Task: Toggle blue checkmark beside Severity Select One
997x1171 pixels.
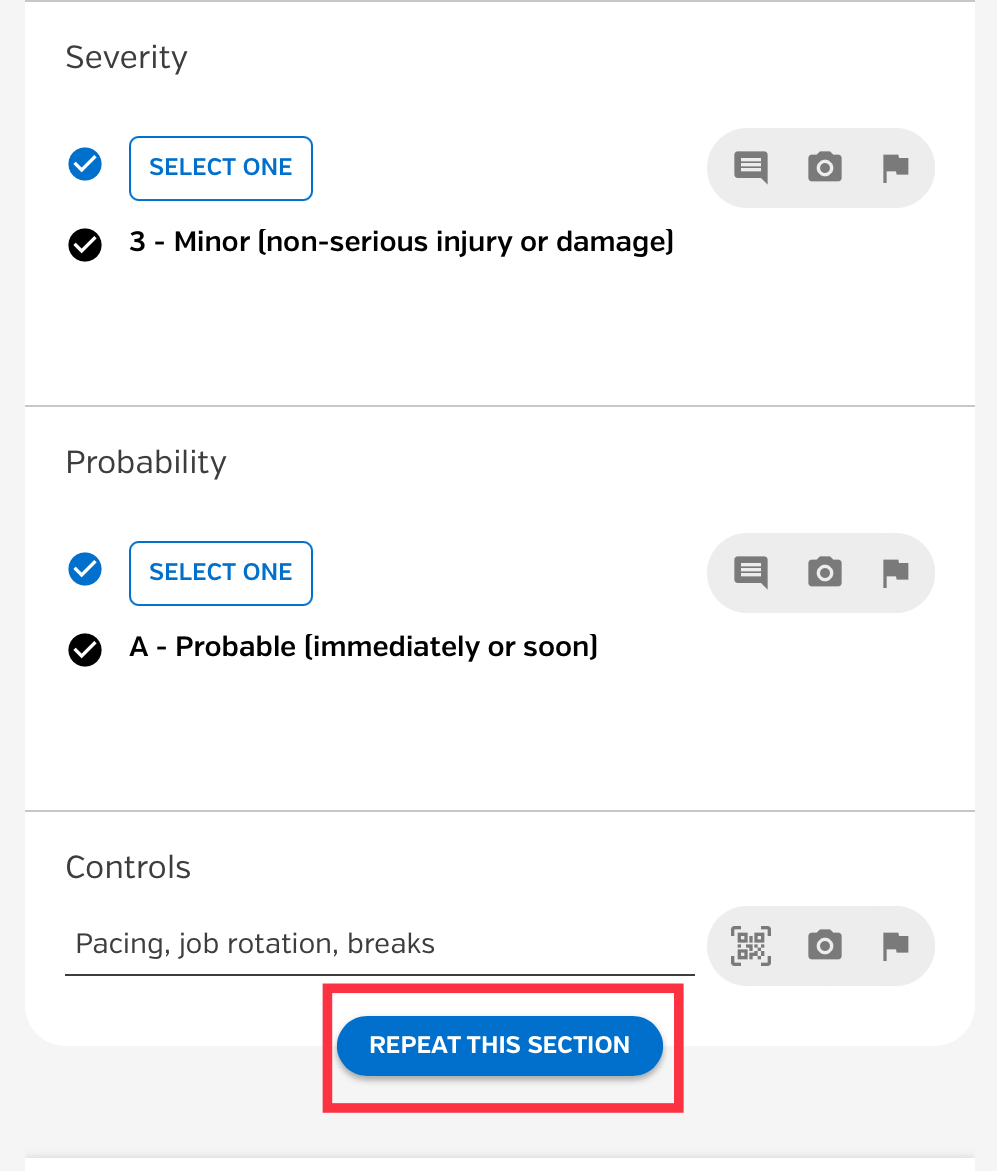Action: point(85,164)
